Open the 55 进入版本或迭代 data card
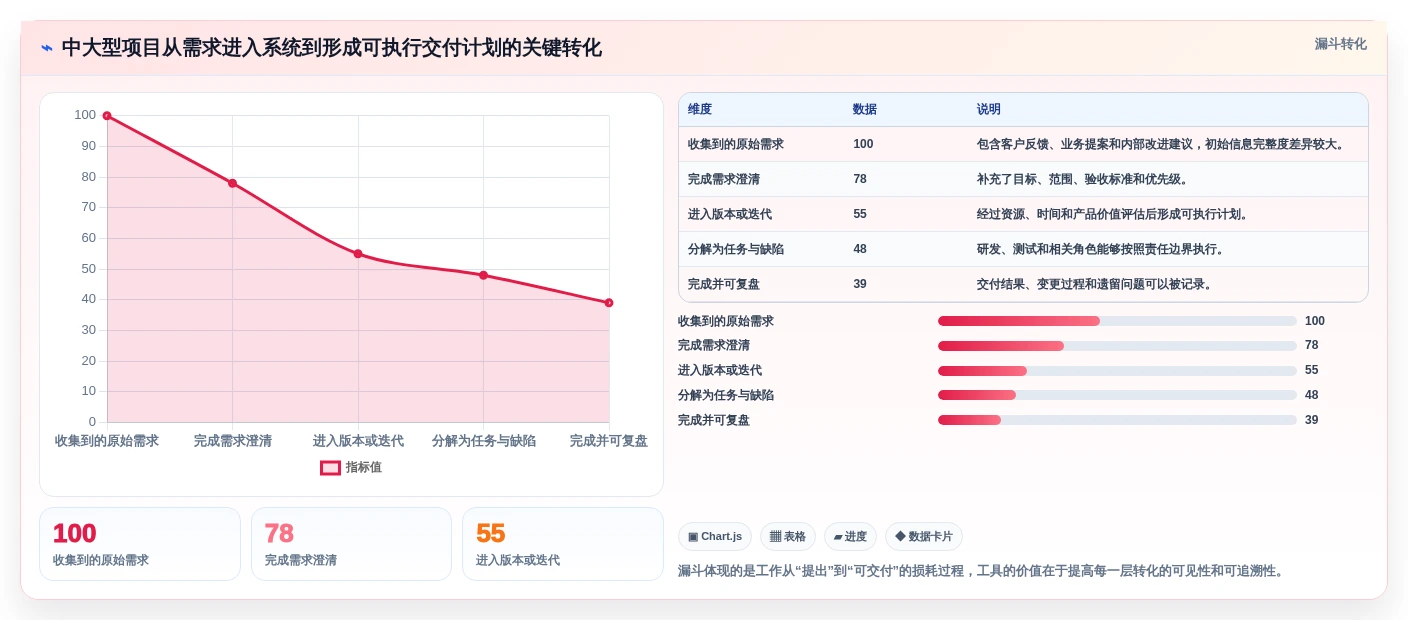1408x620 pixels. pos(563,544)
